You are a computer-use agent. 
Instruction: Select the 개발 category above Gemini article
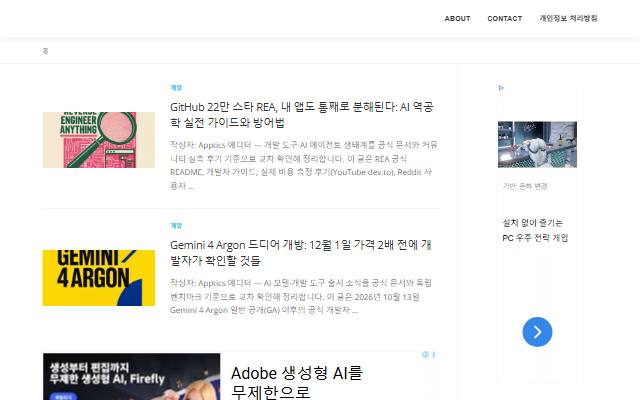pyautogui.click(x=176, y=225)
